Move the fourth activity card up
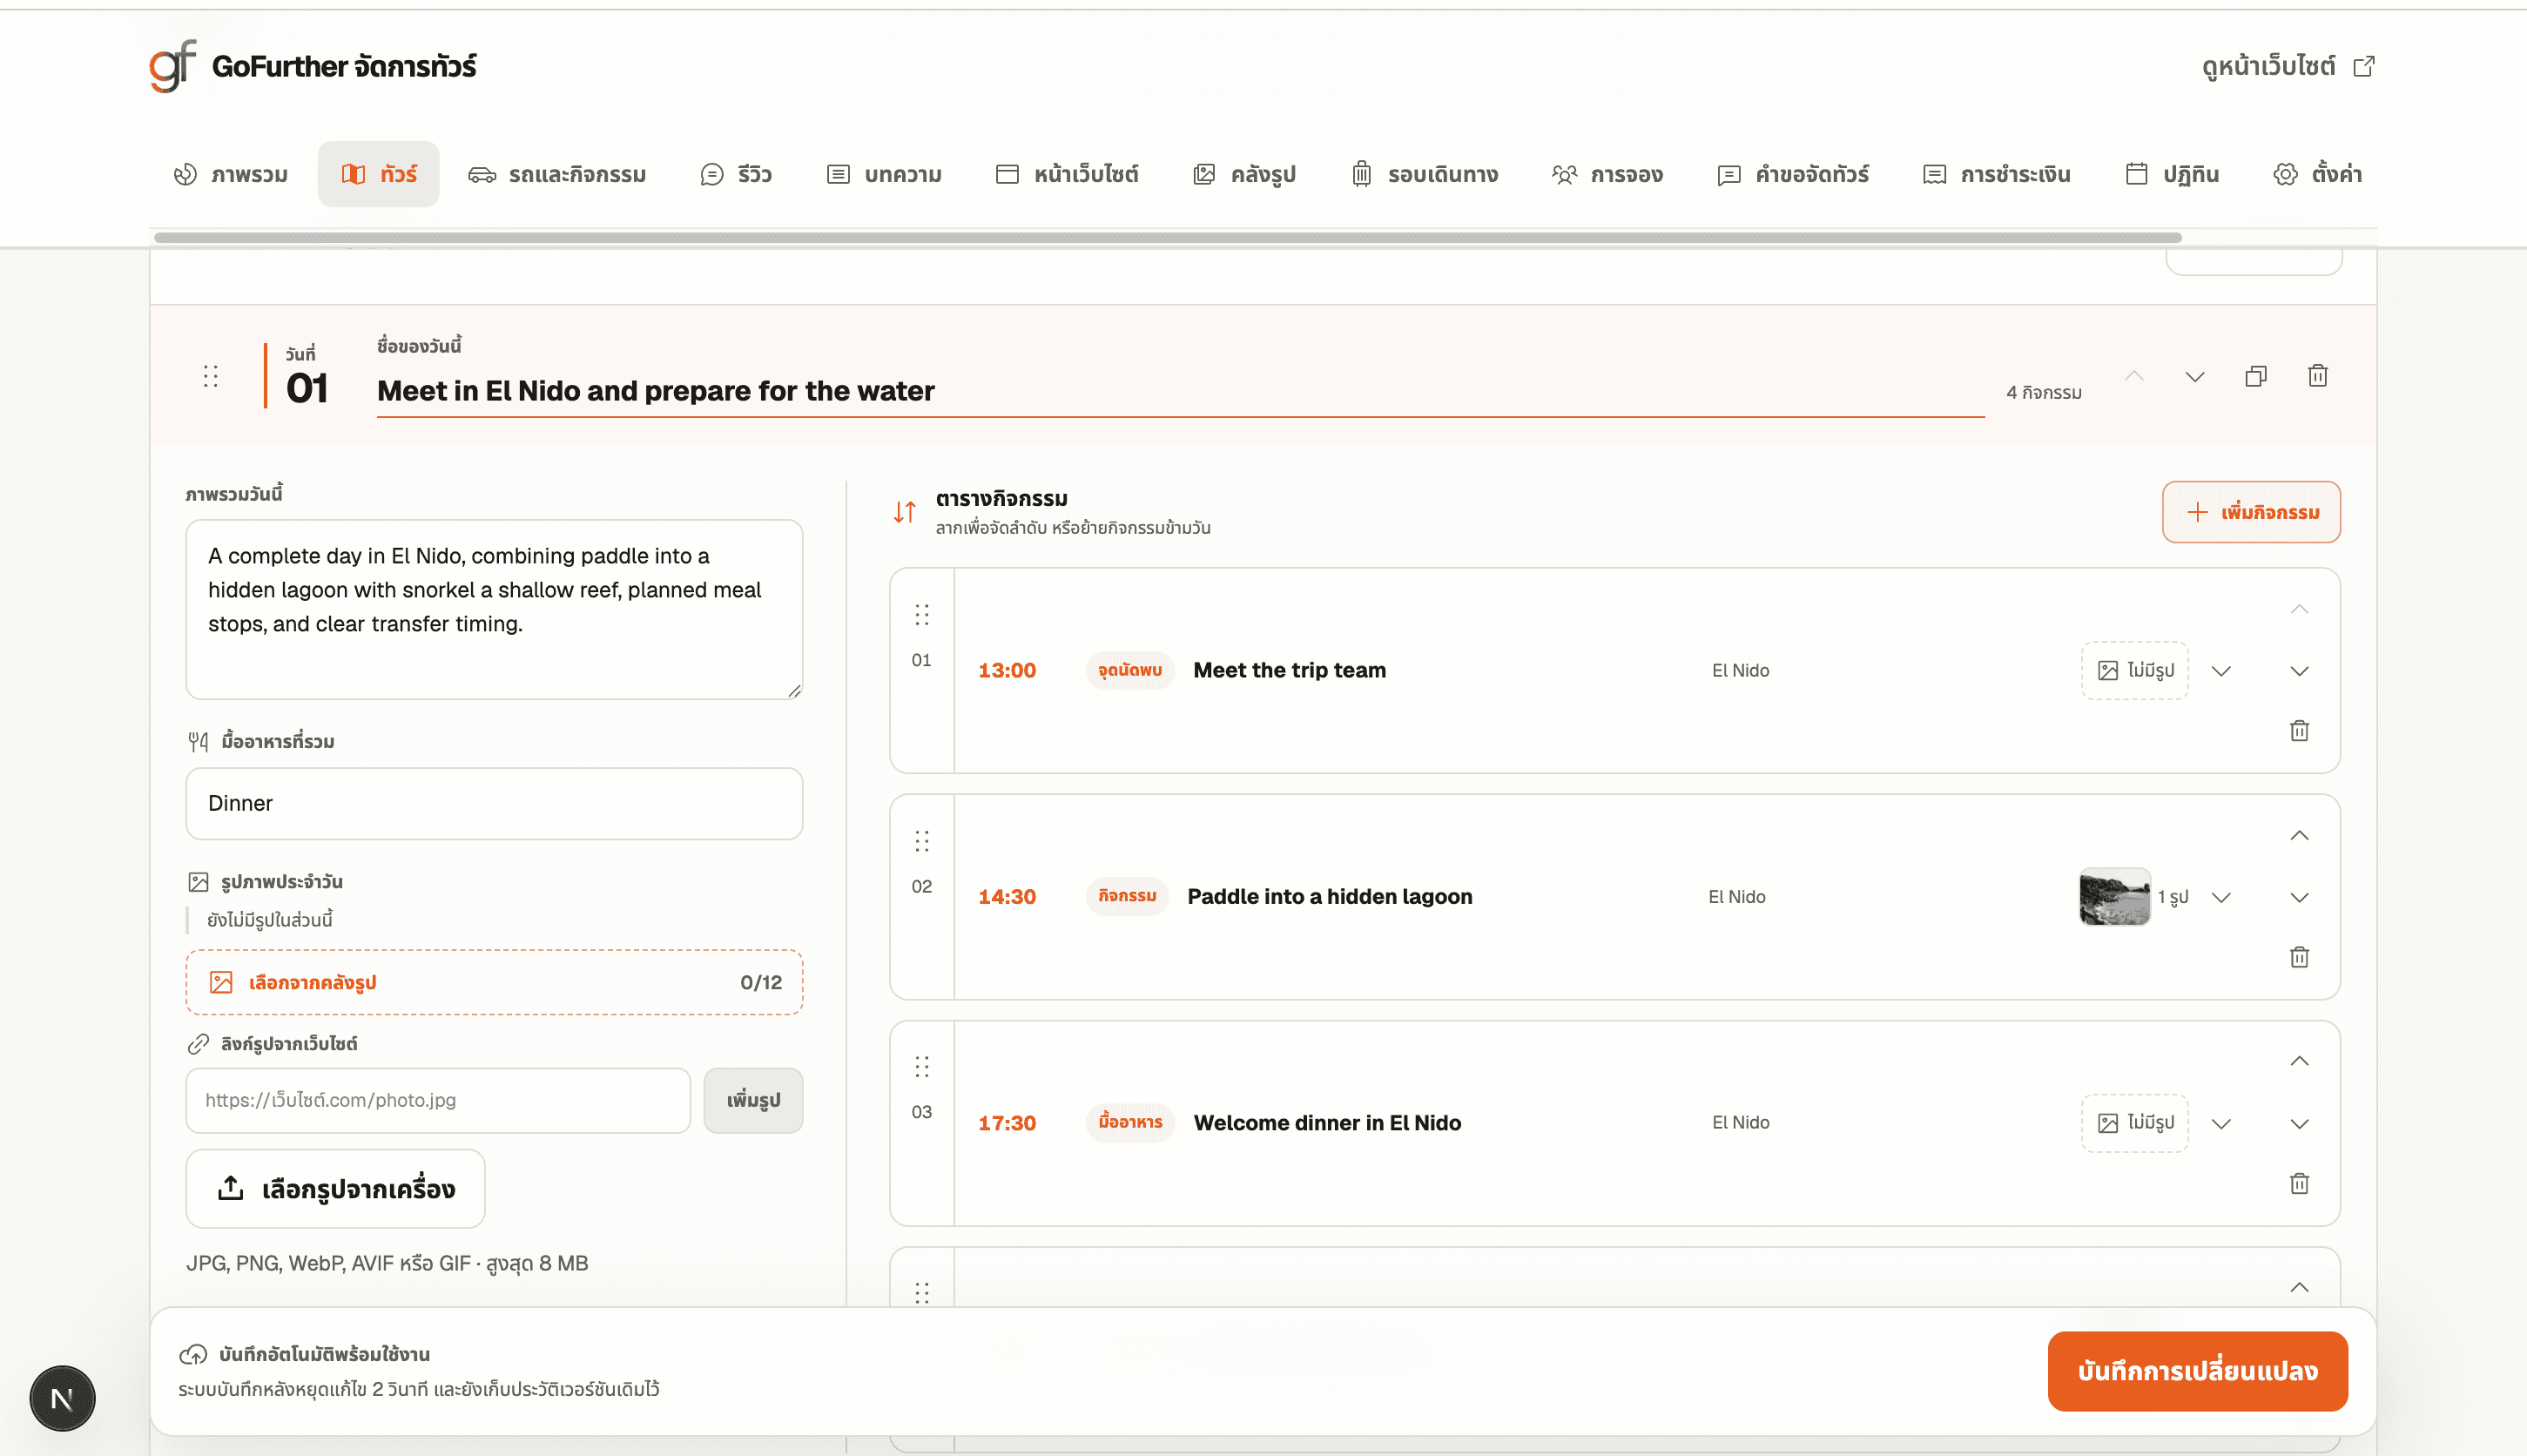 (x=2300, y=1287)
